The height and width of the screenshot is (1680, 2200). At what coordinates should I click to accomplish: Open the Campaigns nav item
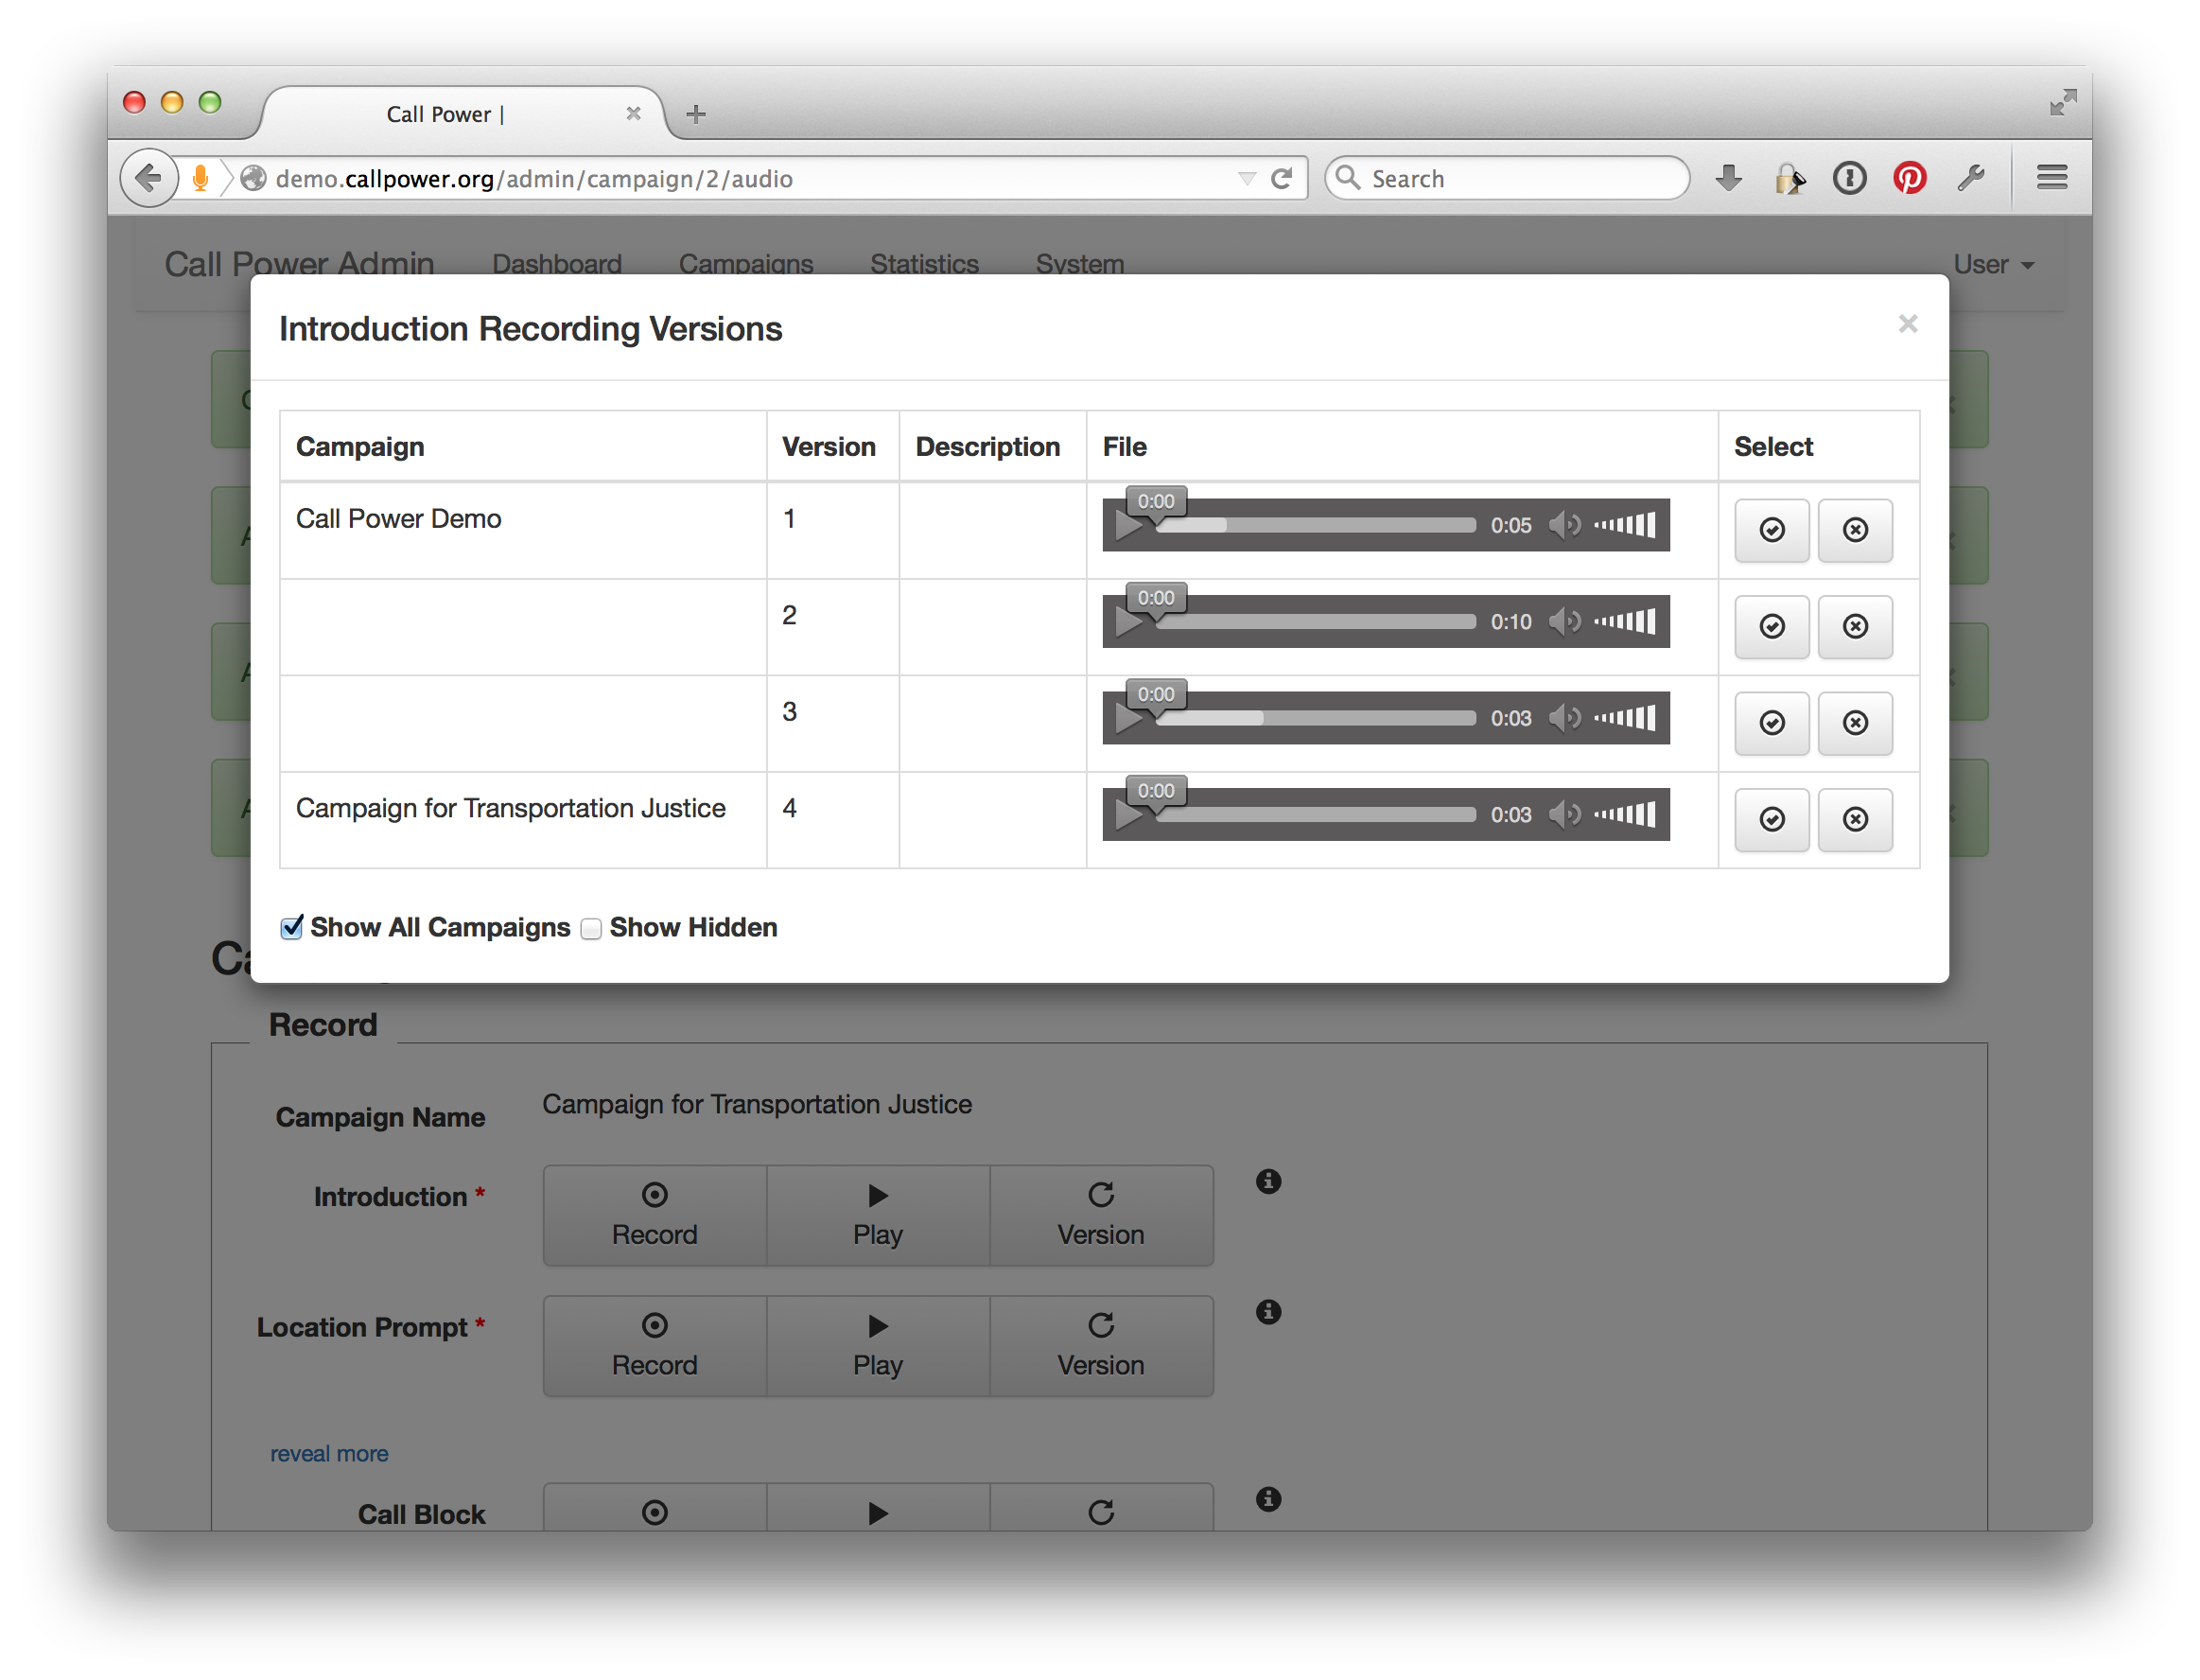(x=746, y=264)
